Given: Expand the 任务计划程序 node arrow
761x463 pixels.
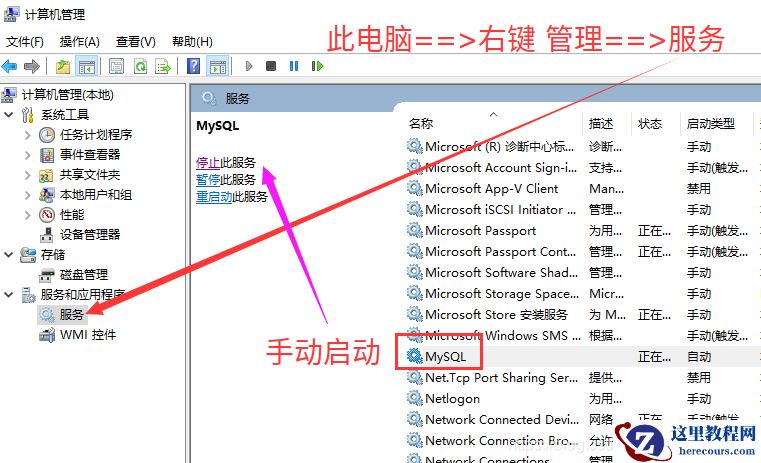Looking at the screenshot, I should point(28,135).
